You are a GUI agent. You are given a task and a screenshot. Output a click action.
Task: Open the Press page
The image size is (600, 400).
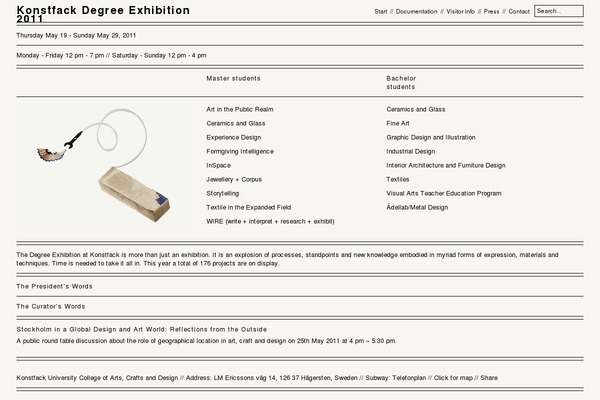[x=491, y=11]
